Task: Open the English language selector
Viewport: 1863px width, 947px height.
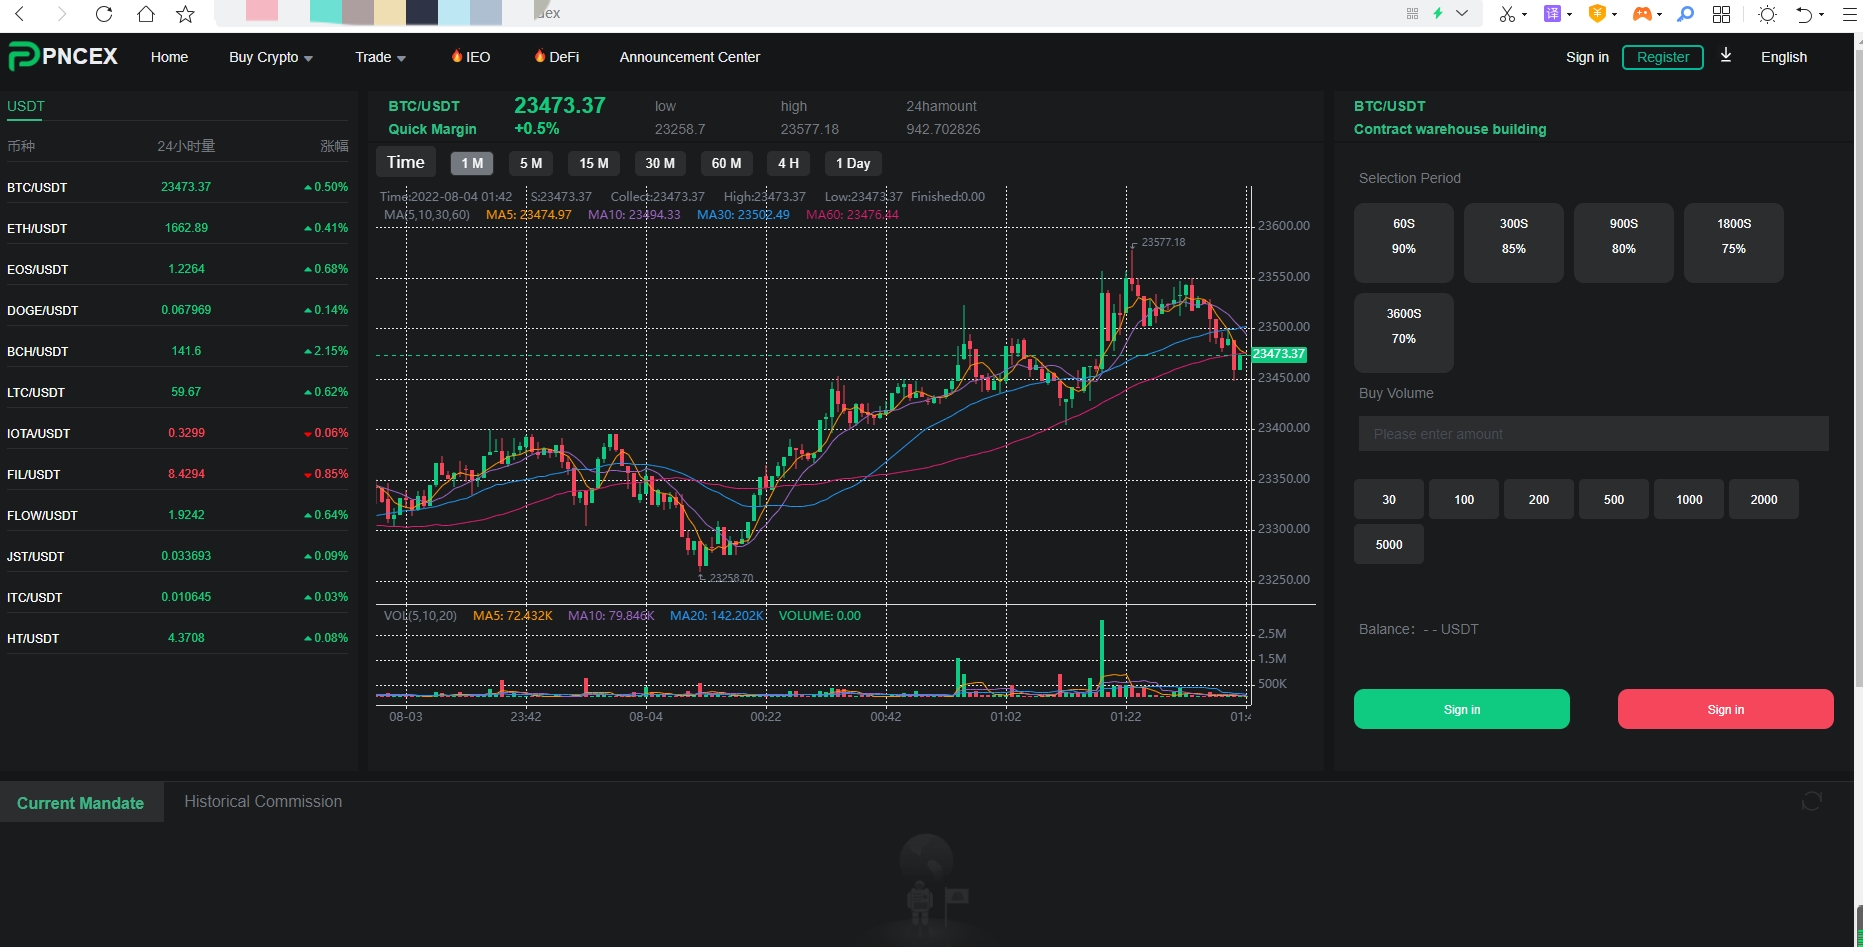Action: (1783, 57)
